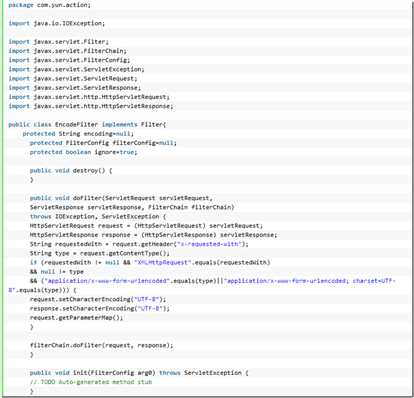The image size is (414, 398).
Task: Click 'import javax.servlet.FilterChain;' line
Action: pos(68,51)
